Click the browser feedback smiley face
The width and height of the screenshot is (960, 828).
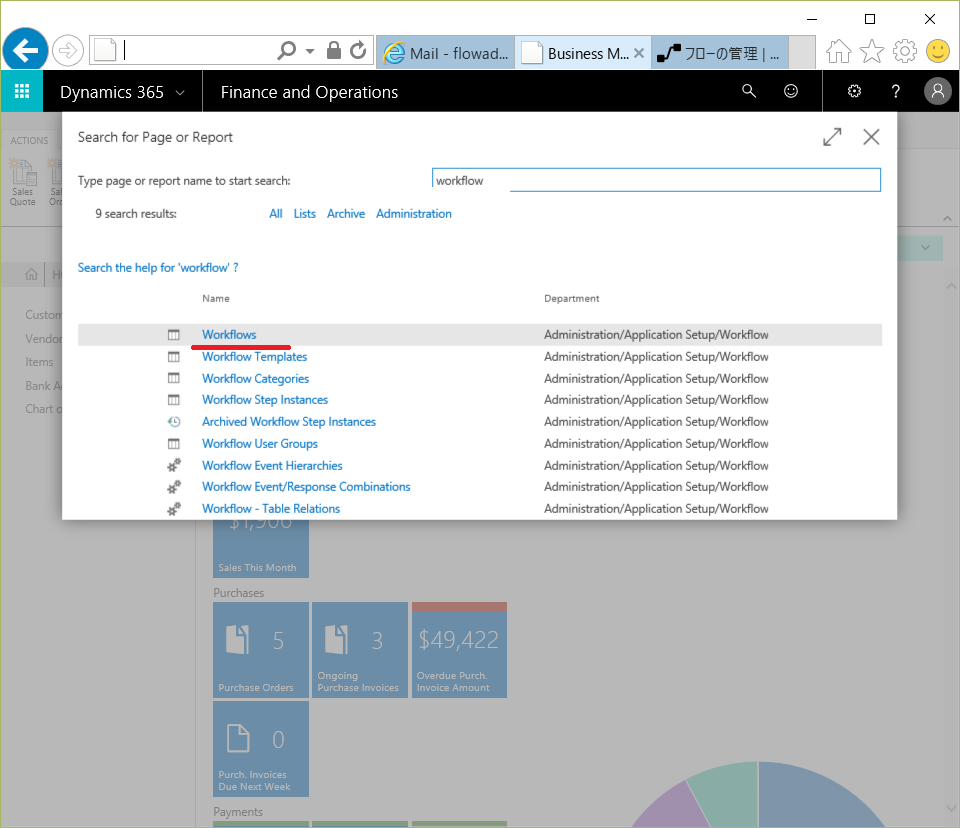(x=937, y=51)
